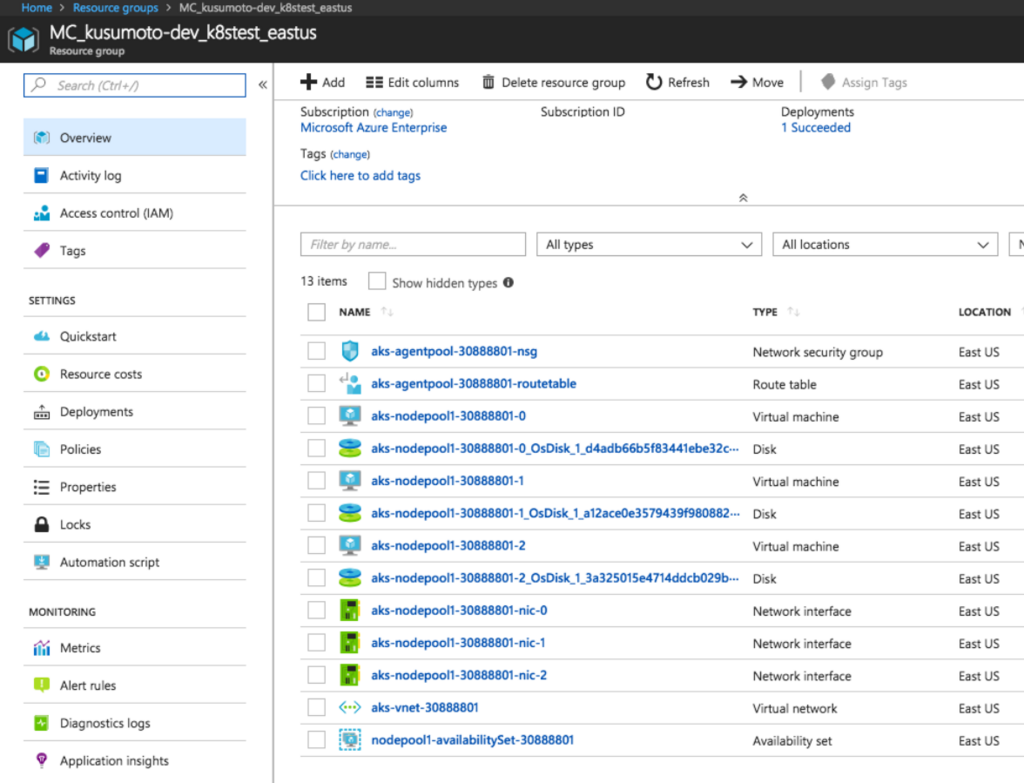The image size is (1024, 783).
Task: Click the virtual network icon for aks-vnet-30888801
Action: click(350, 707)
